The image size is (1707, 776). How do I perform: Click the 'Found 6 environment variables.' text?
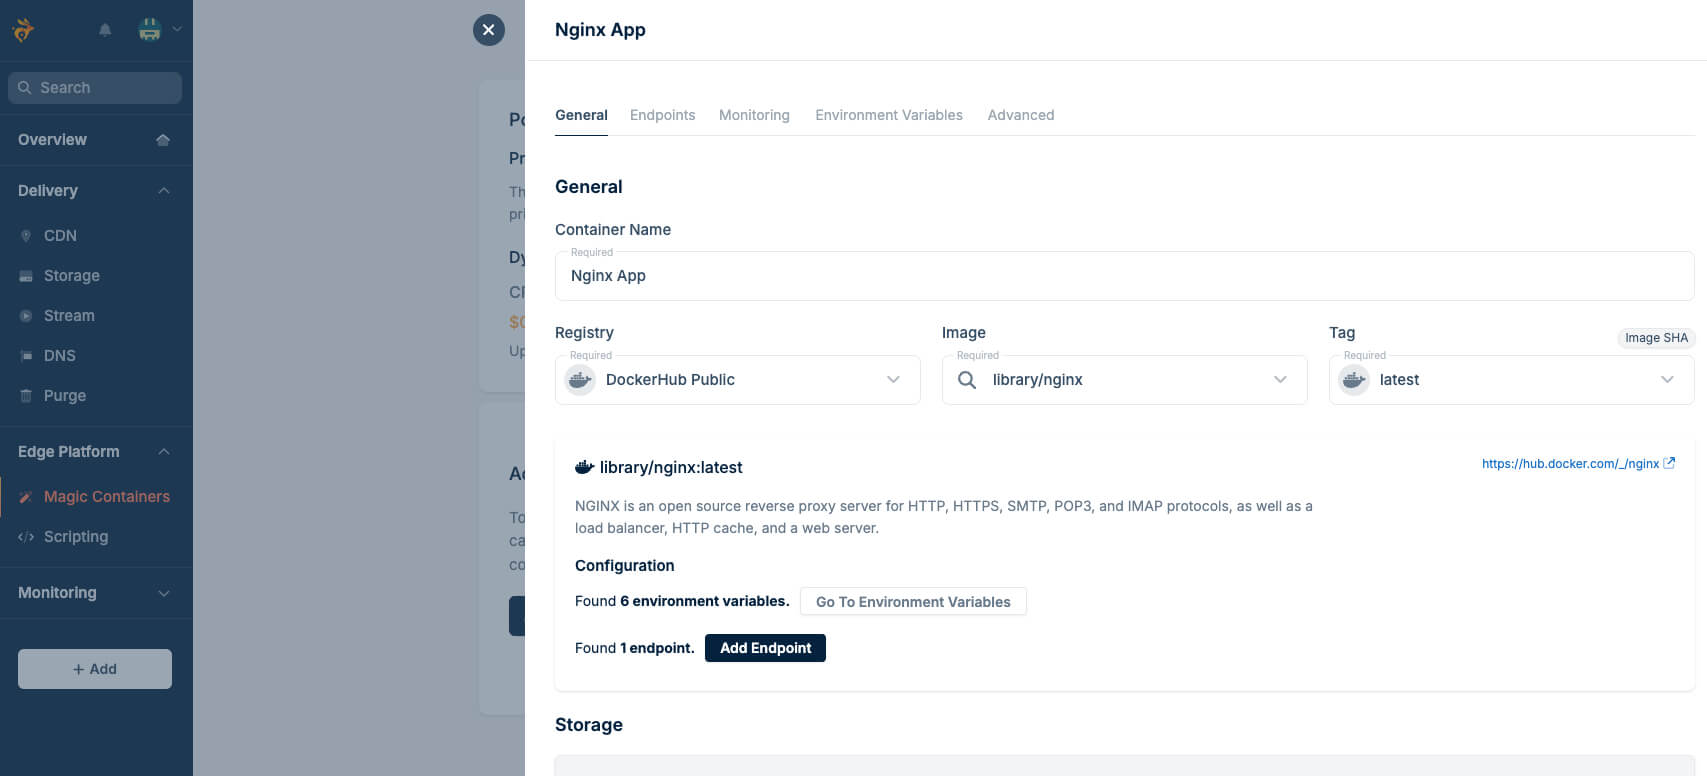682,601
